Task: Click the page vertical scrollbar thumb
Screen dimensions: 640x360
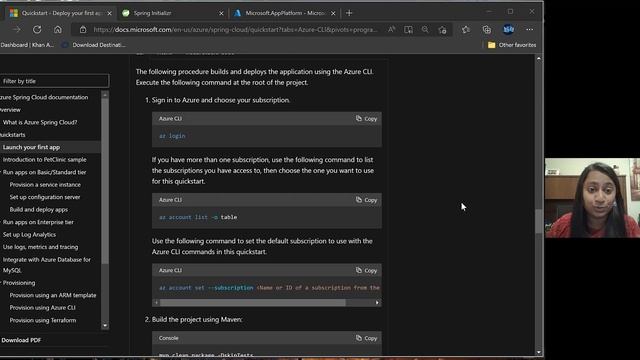Action: [538, 221]
